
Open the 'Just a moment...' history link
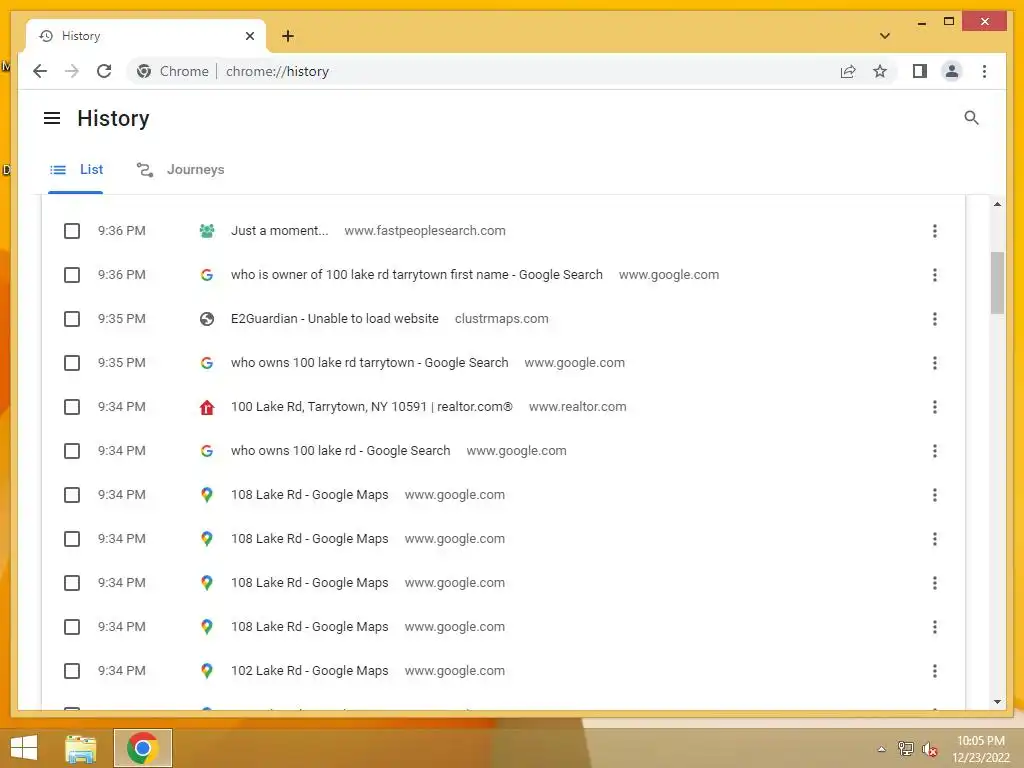pyautogui.click(x=280, y=231)
